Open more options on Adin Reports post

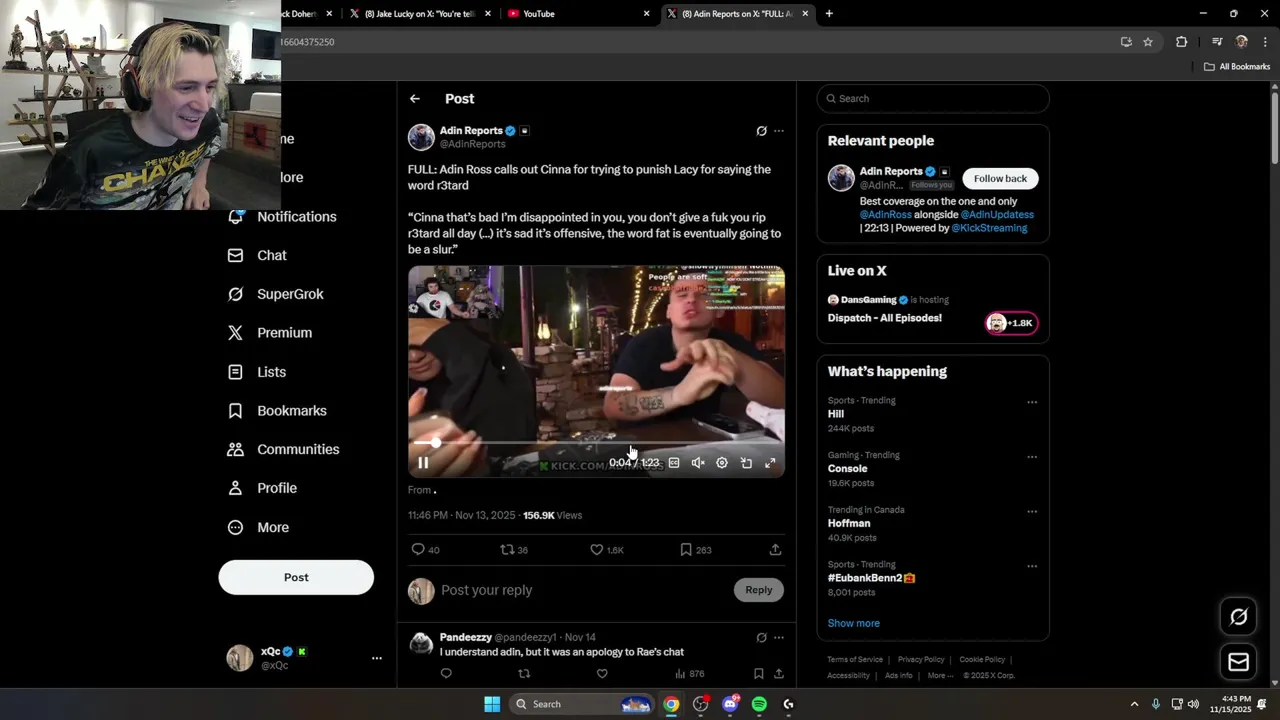(779, 131)
